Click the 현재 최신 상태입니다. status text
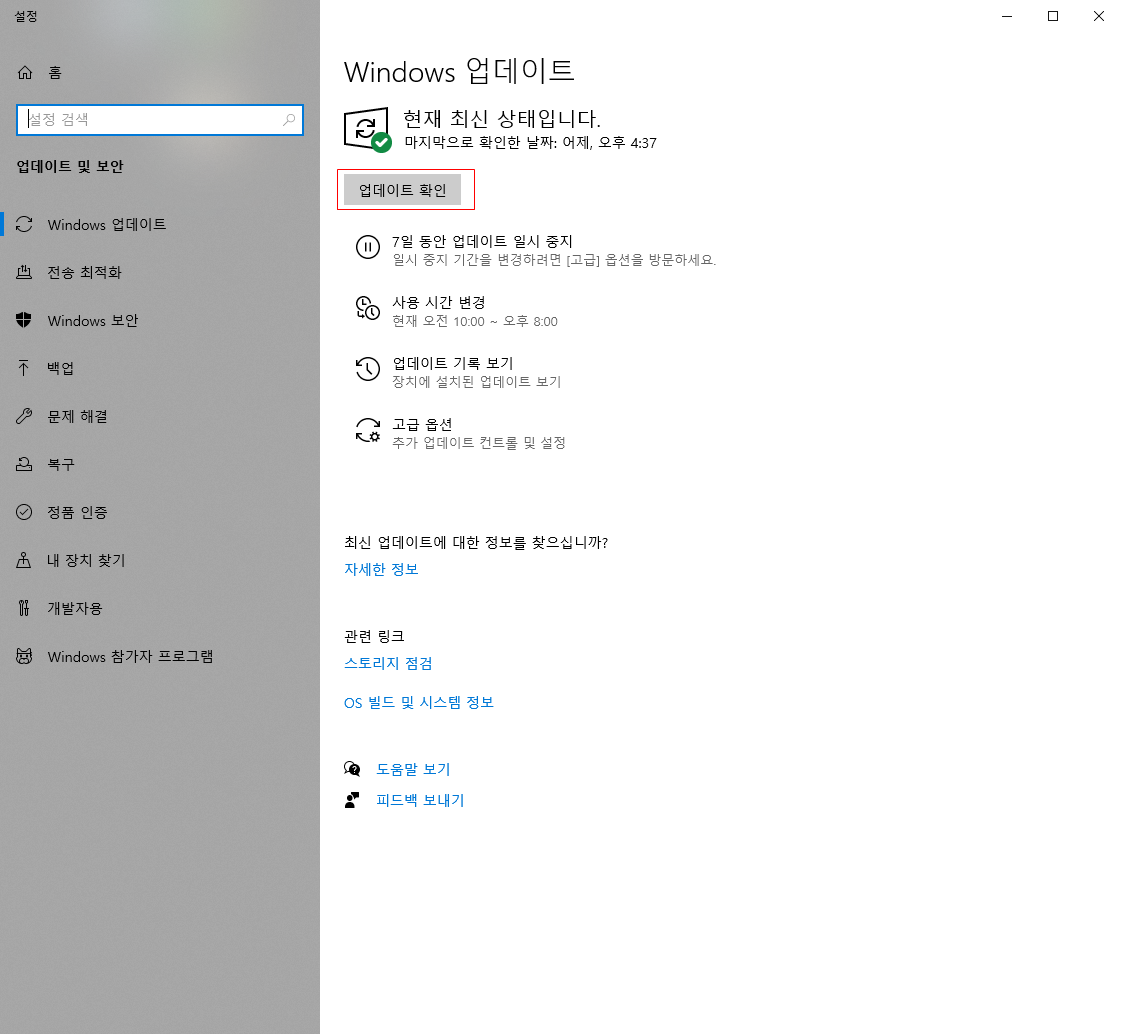The image size is (1122, 1034). [x=502, y=118]
